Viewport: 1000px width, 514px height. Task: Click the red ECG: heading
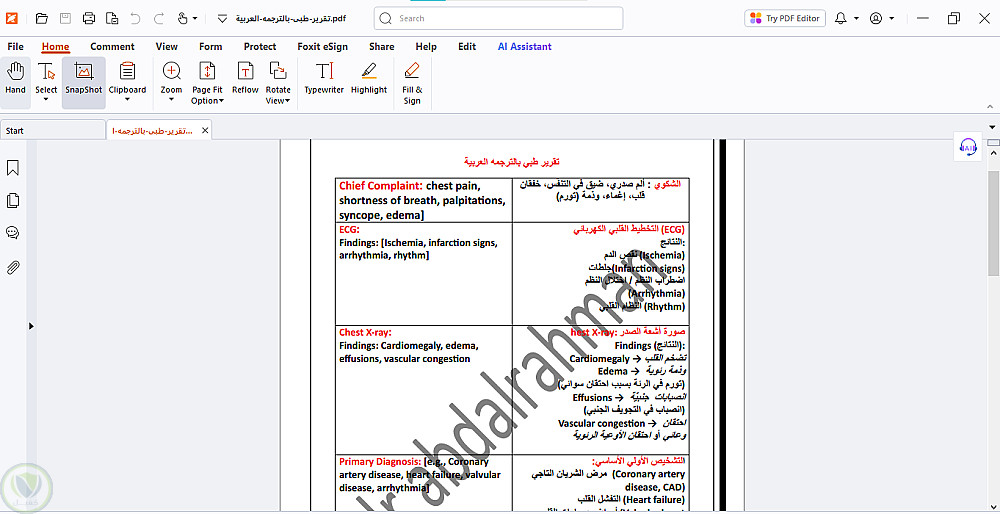tap(349, 230)
